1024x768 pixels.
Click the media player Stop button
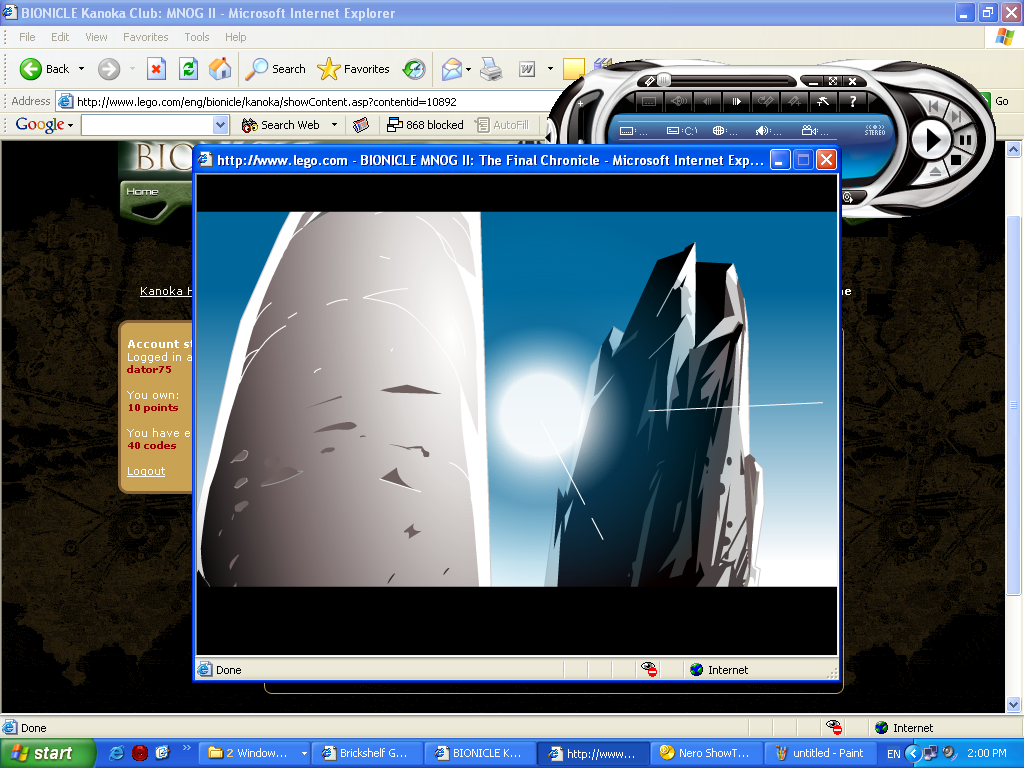(955, 159)
